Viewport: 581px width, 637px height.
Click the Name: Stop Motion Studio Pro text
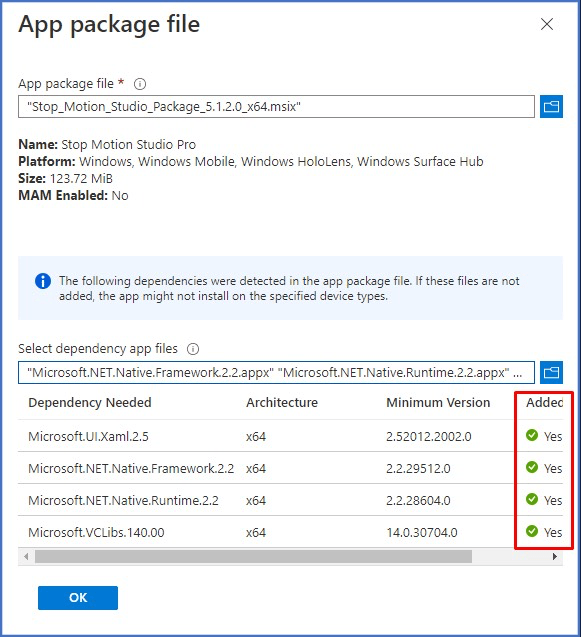[x=107, y=145]
